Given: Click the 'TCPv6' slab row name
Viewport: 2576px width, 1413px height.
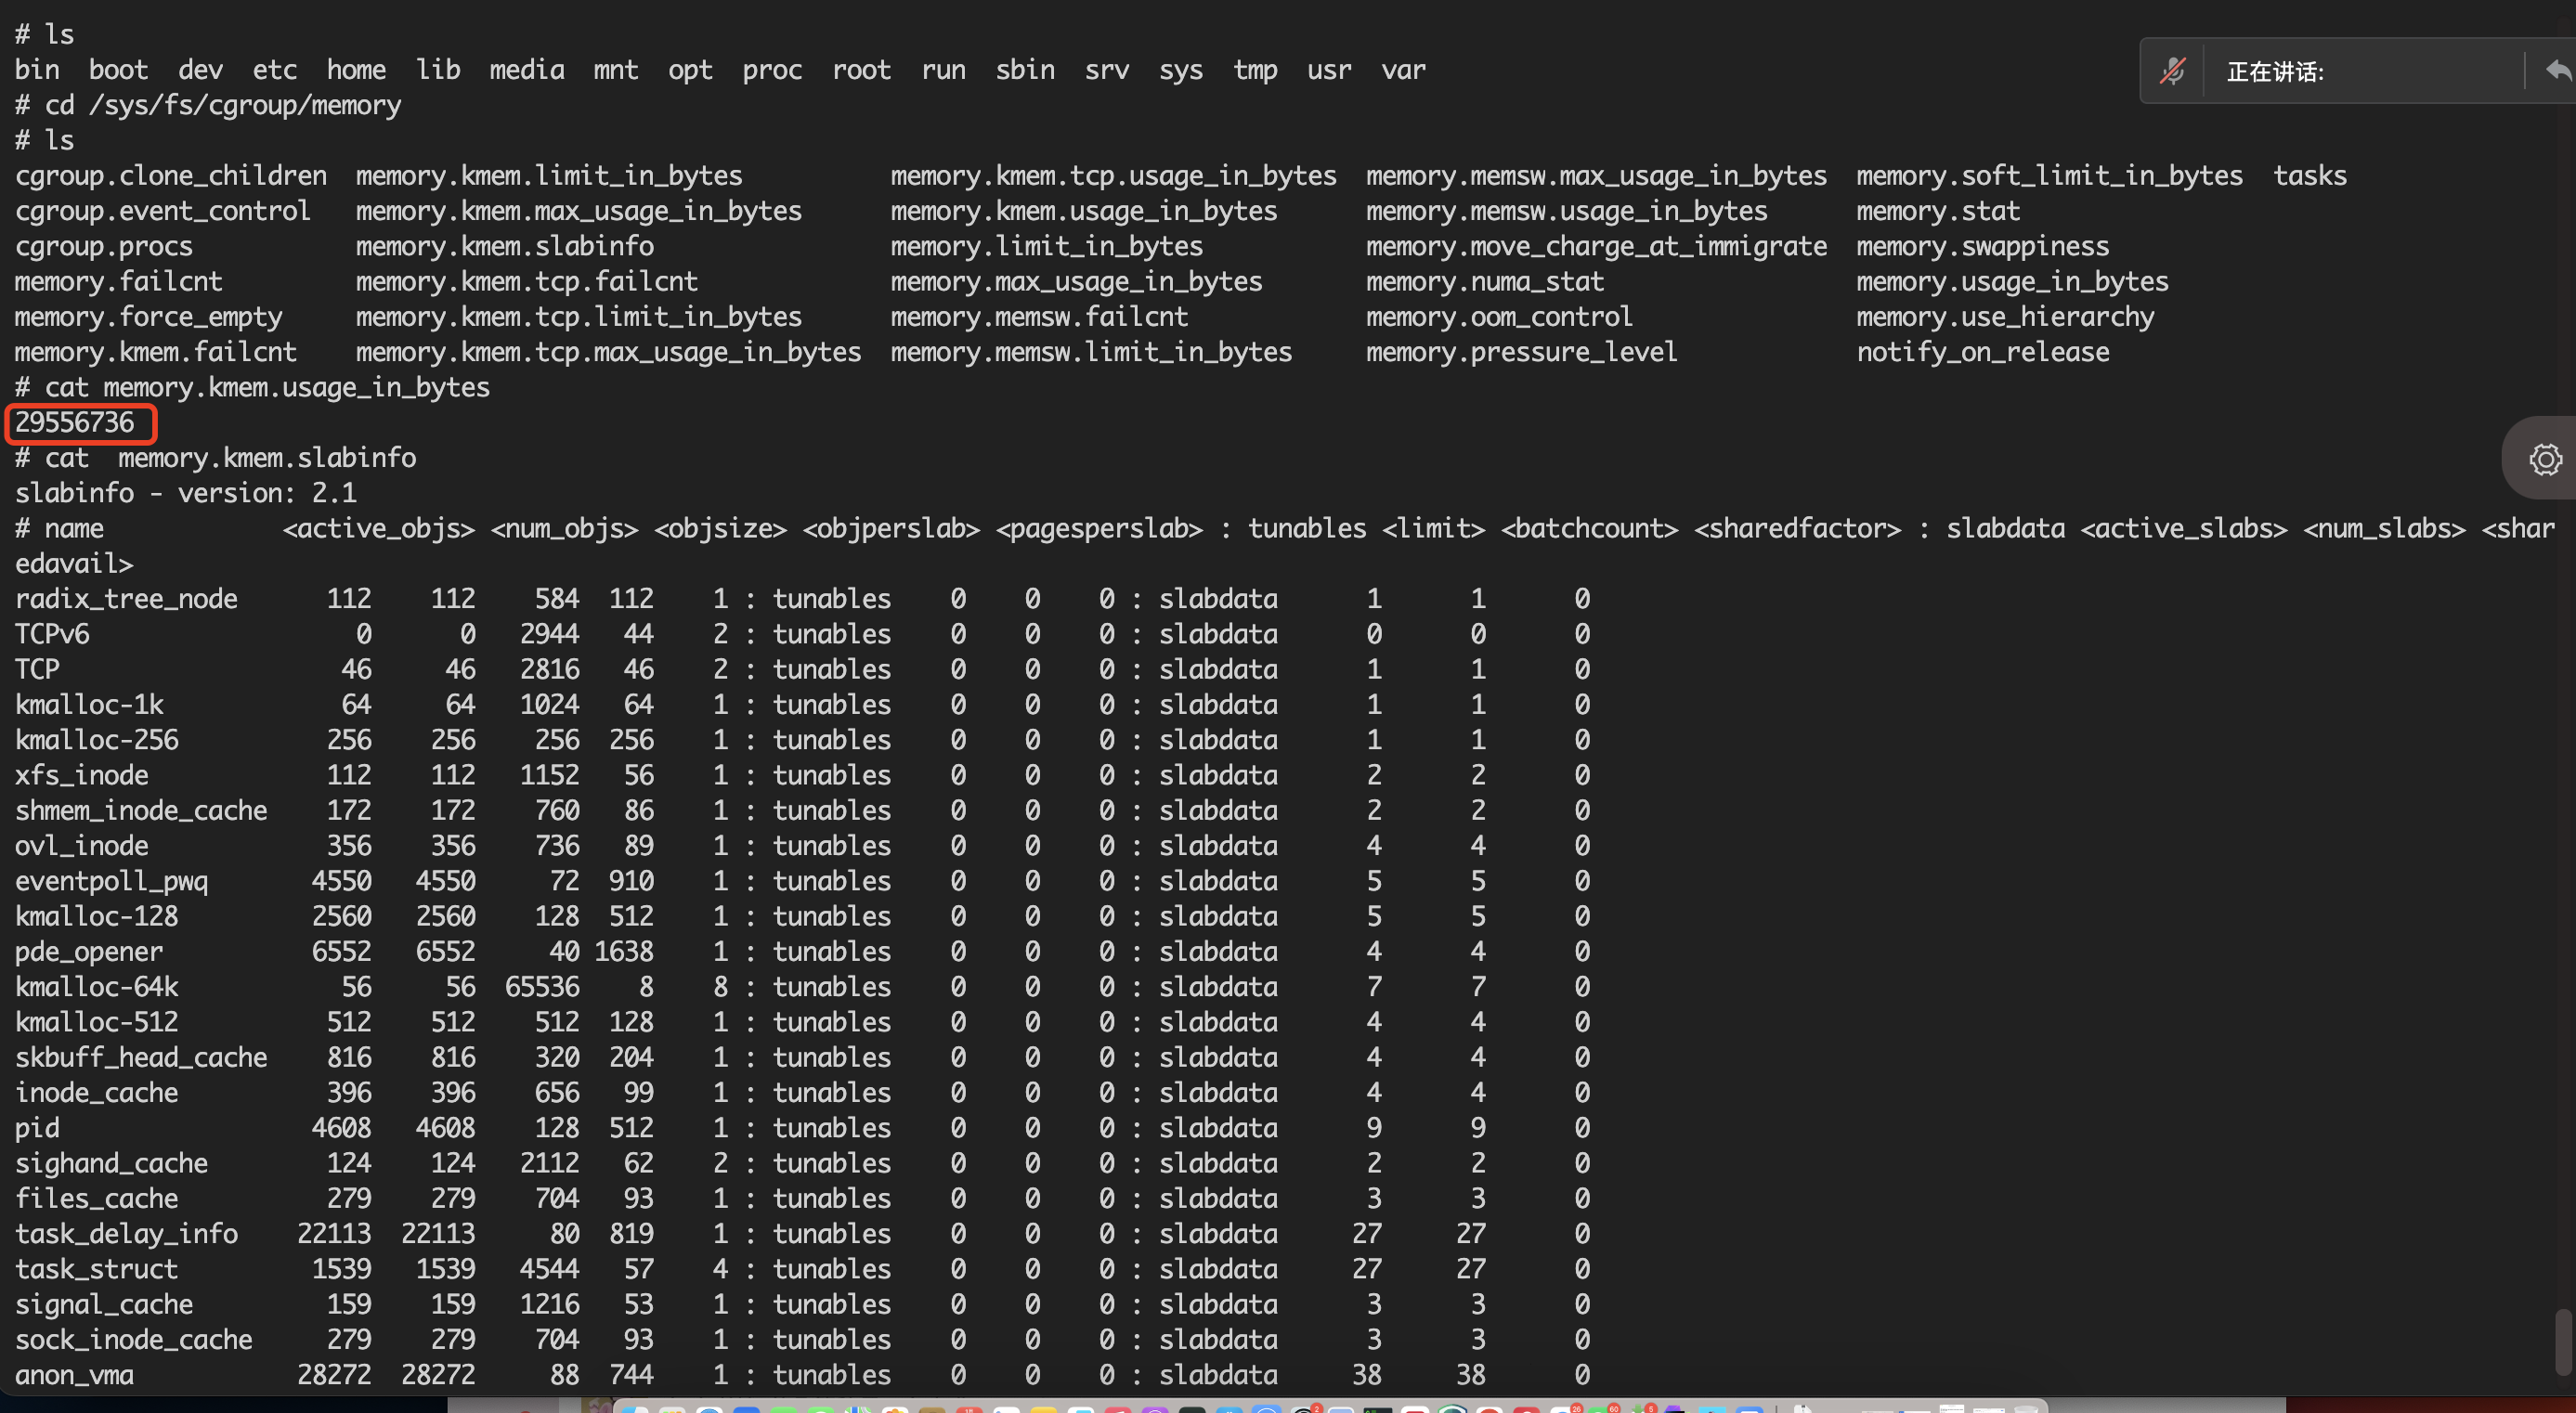Looking at the screenshot, I should pyautogui.click(x=52, y=634).
